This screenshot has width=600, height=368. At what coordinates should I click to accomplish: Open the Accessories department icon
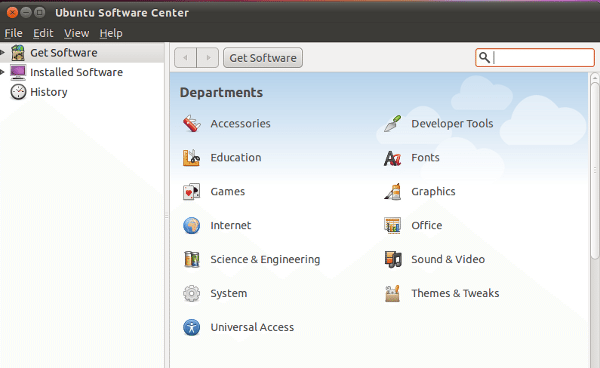click(191, 124)
